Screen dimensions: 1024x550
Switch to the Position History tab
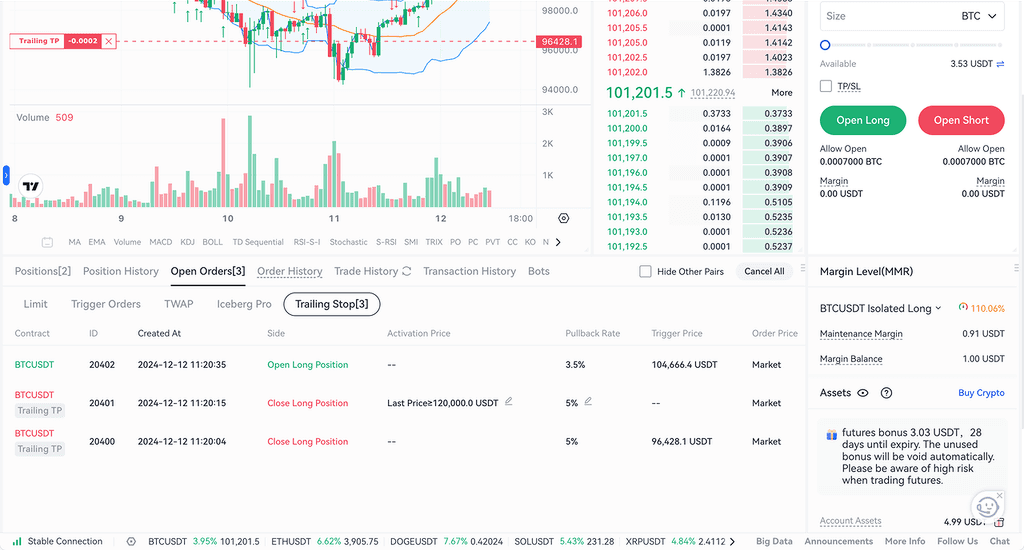point(120,271)
